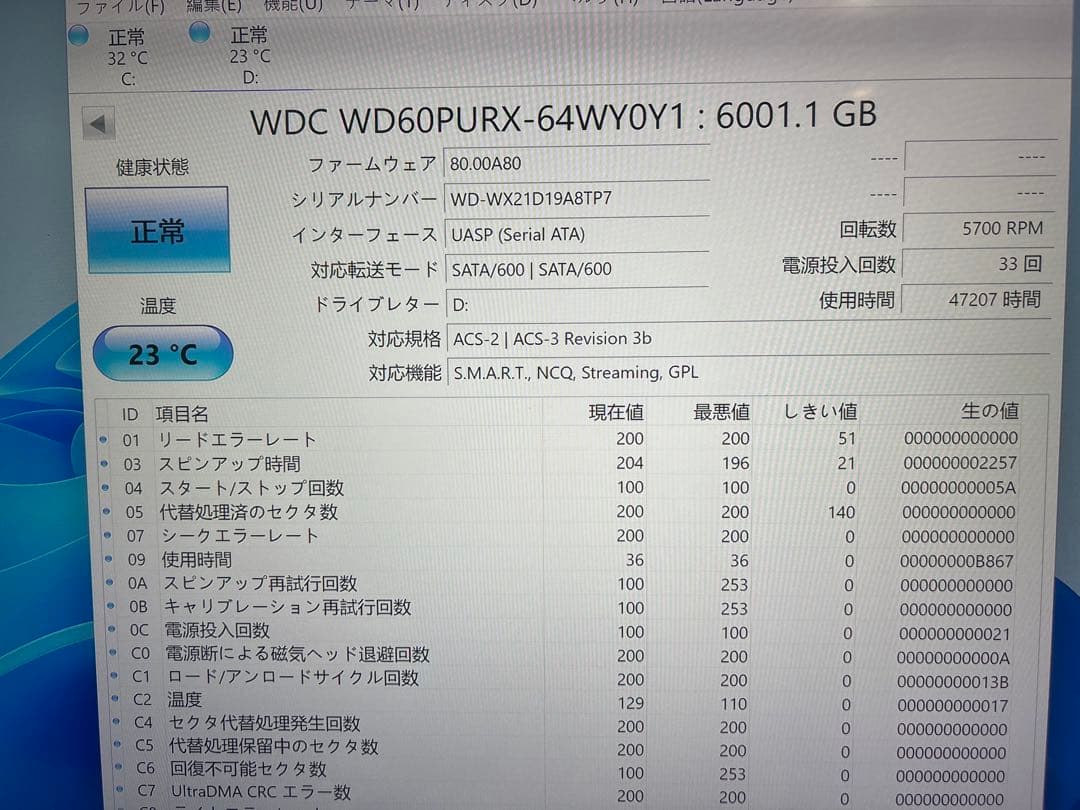Click the 23°C temperature badge
Viewport: 1080px width, 810px height.
162,353
